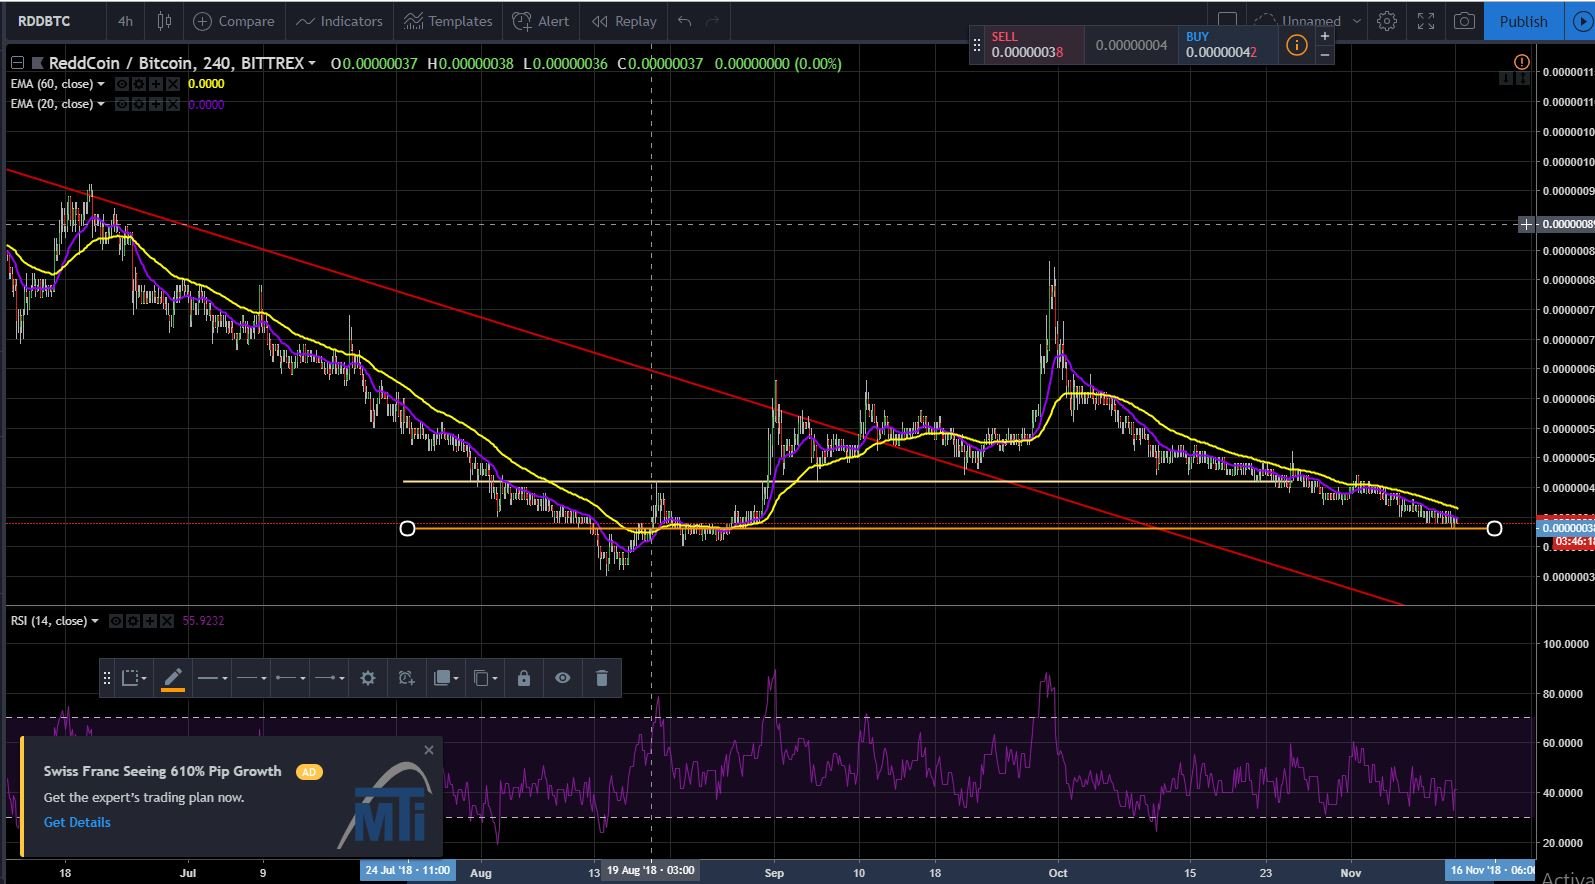Open the line thickness dropdown
This screenshot has width=1595, height=884.
coord(212,678)
